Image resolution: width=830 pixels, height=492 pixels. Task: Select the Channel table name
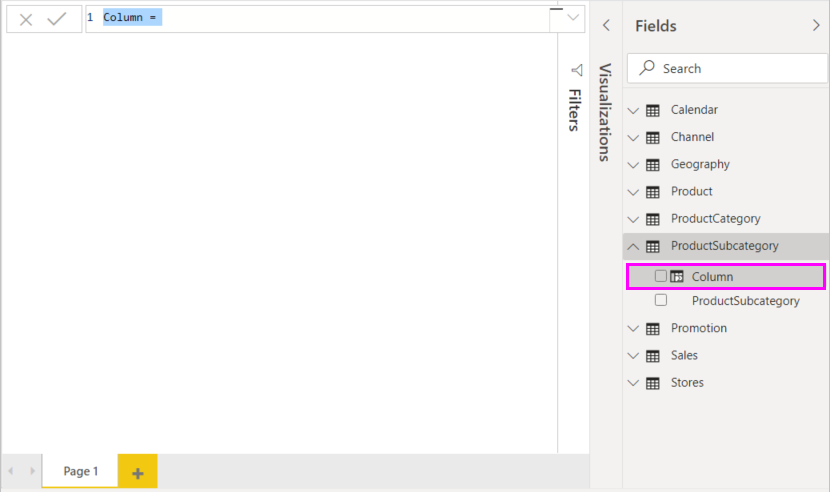[x=692, y=137]
